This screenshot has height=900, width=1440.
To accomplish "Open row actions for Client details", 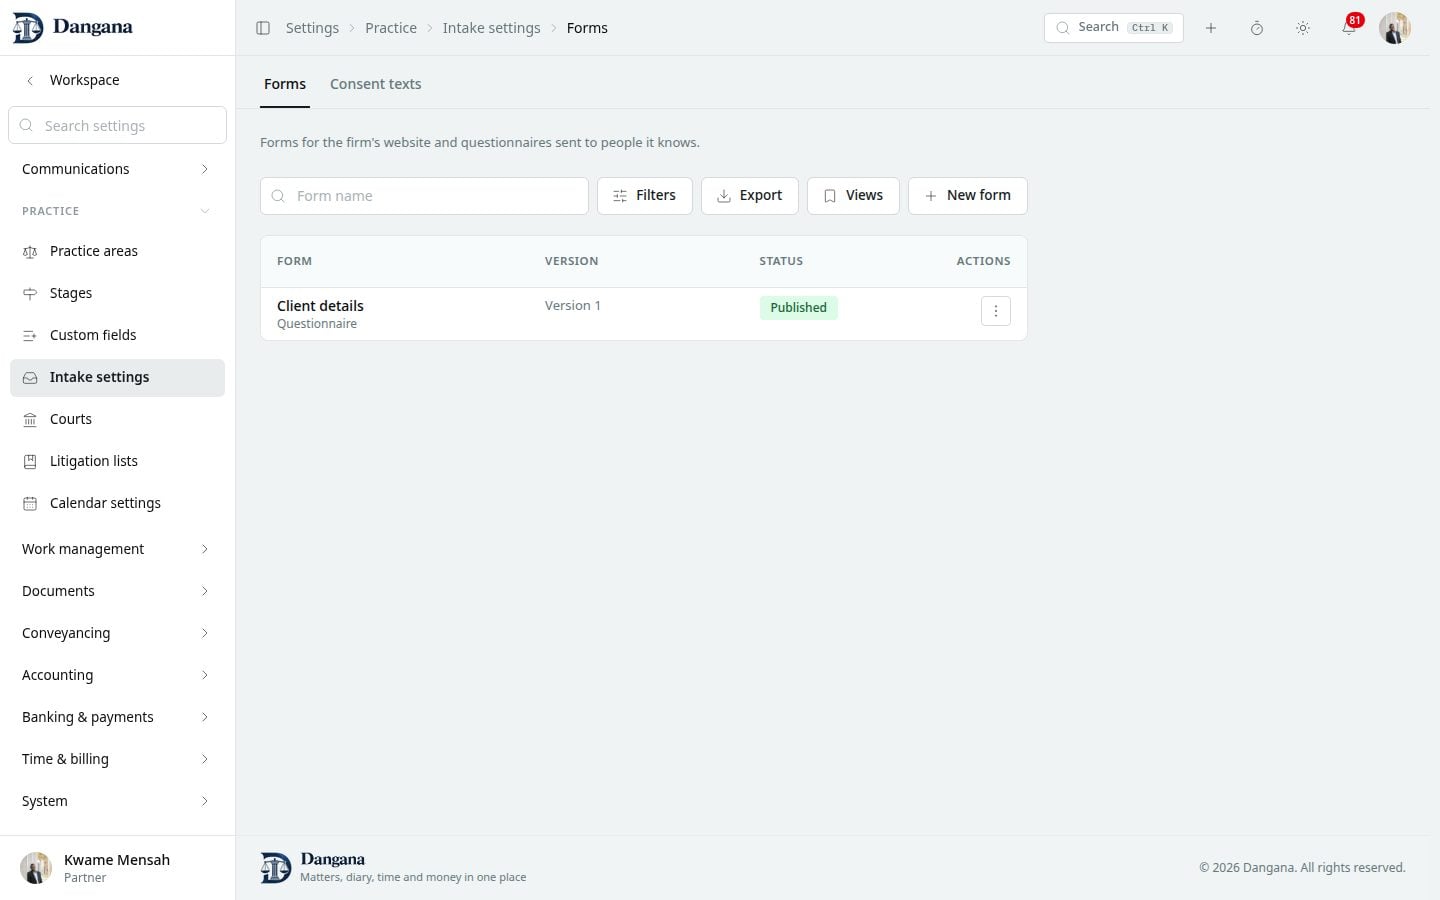I will click(996, 311).
